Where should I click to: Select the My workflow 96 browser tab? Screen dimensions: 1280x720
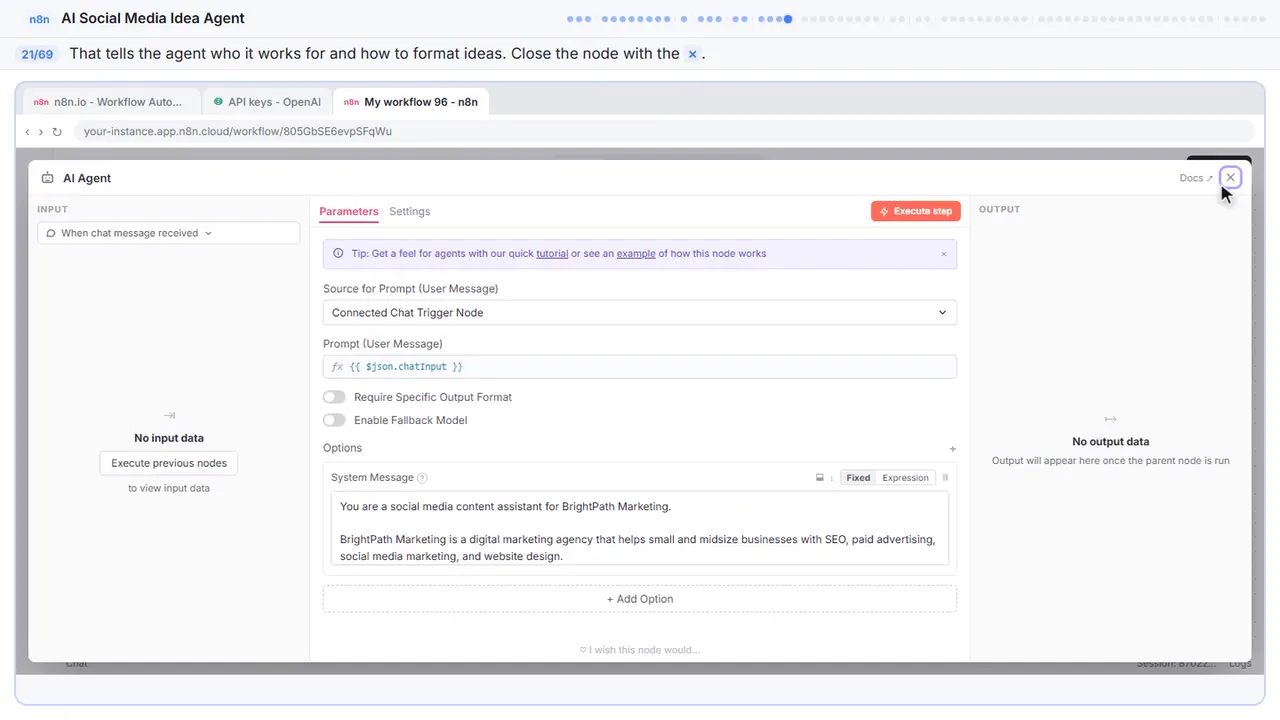tap(411, 102)
